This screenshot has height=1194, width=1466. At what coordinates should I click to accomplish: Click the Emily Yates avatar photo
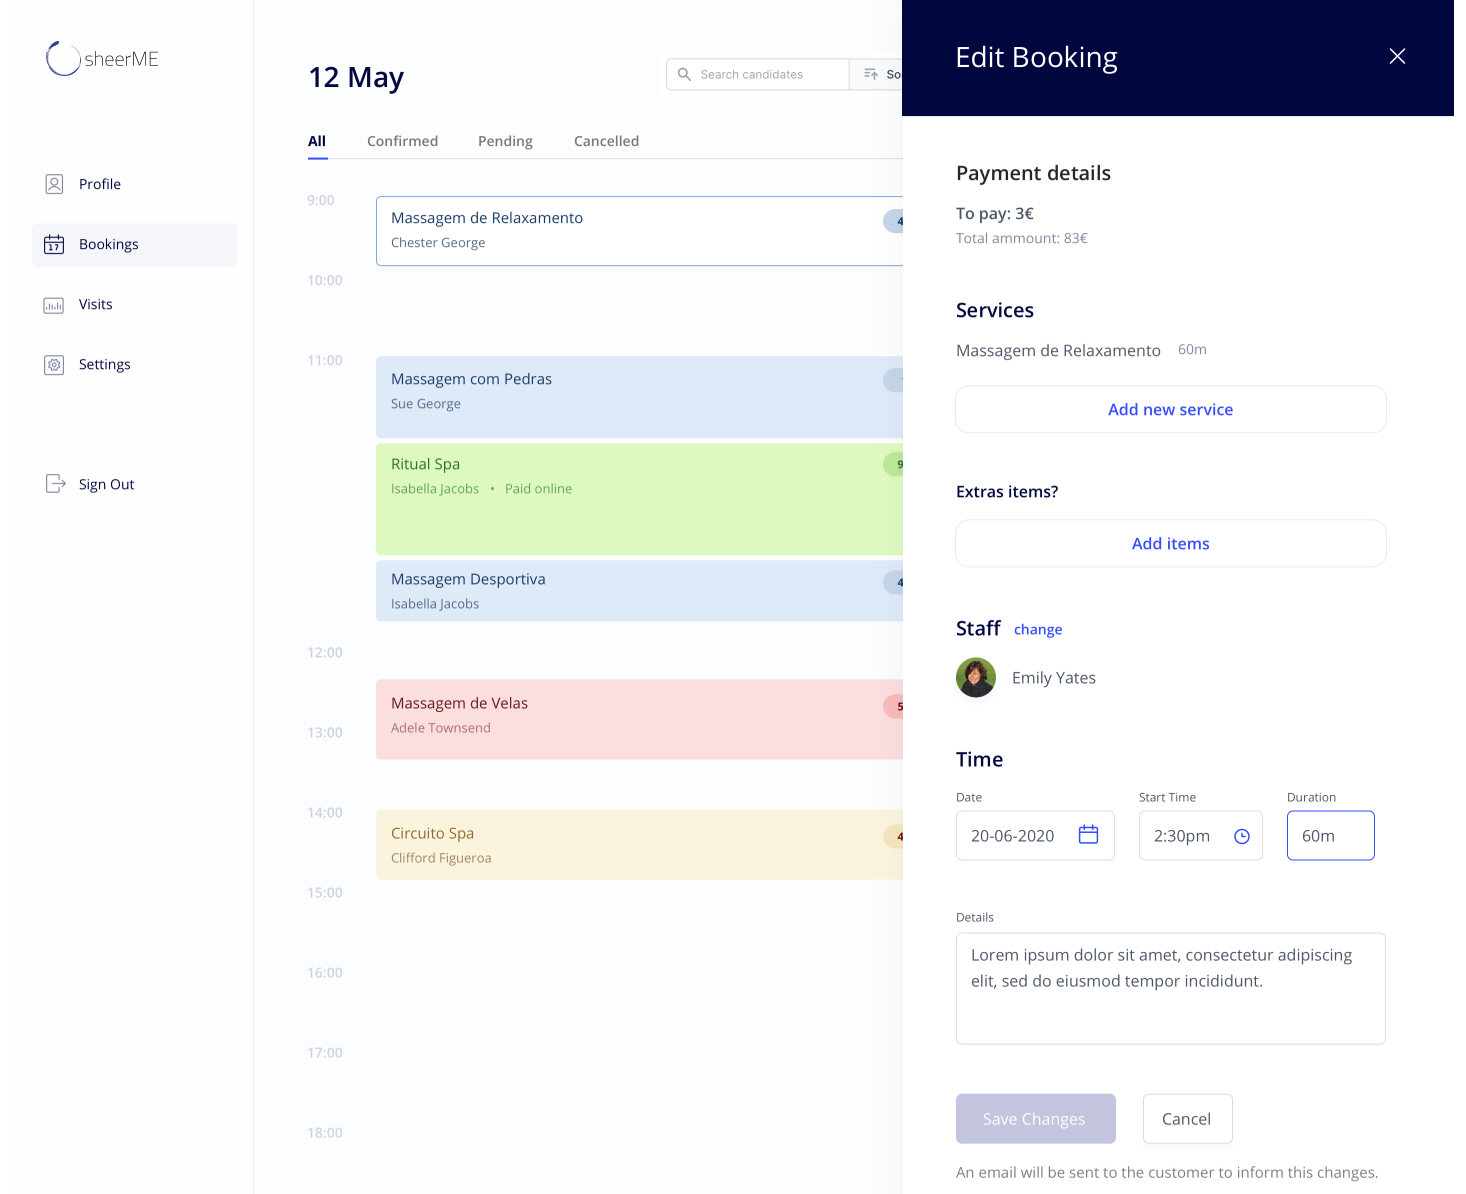[x=976, y=677]
